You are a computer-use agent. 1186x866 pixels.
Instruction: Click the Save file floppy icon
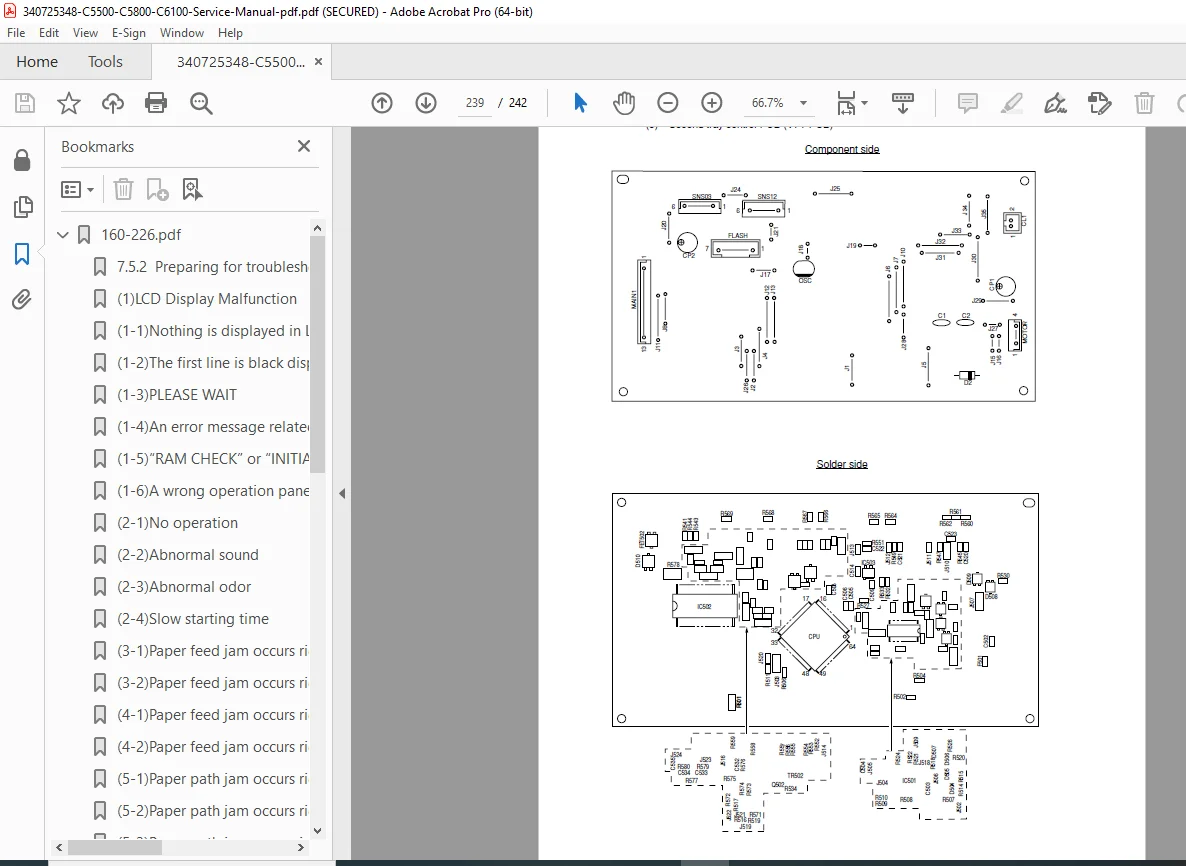click(x=25, y=103)
